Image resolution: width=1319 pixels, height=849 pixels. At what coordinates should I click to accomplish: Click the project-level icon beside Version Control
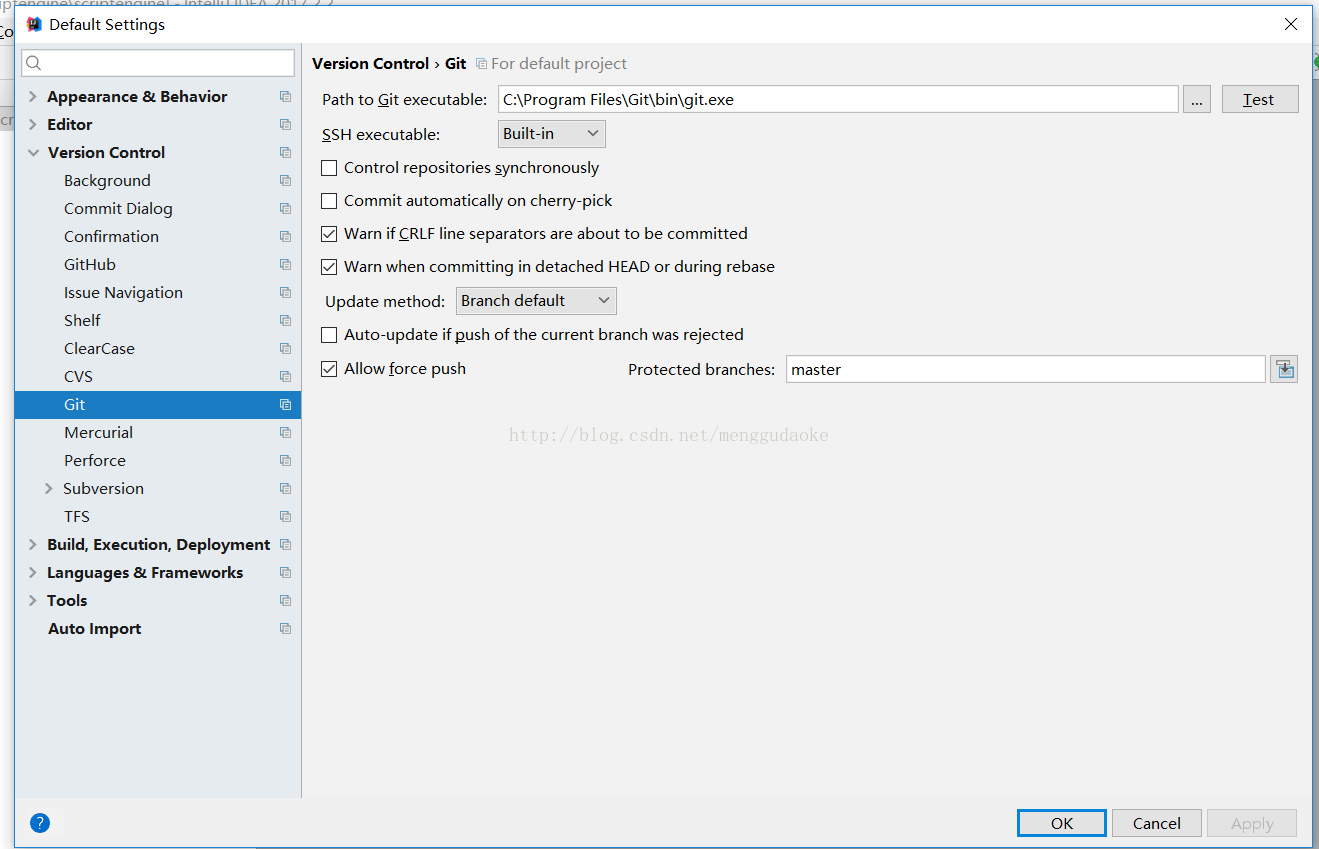pyautogui.click(x=285, y=153)
